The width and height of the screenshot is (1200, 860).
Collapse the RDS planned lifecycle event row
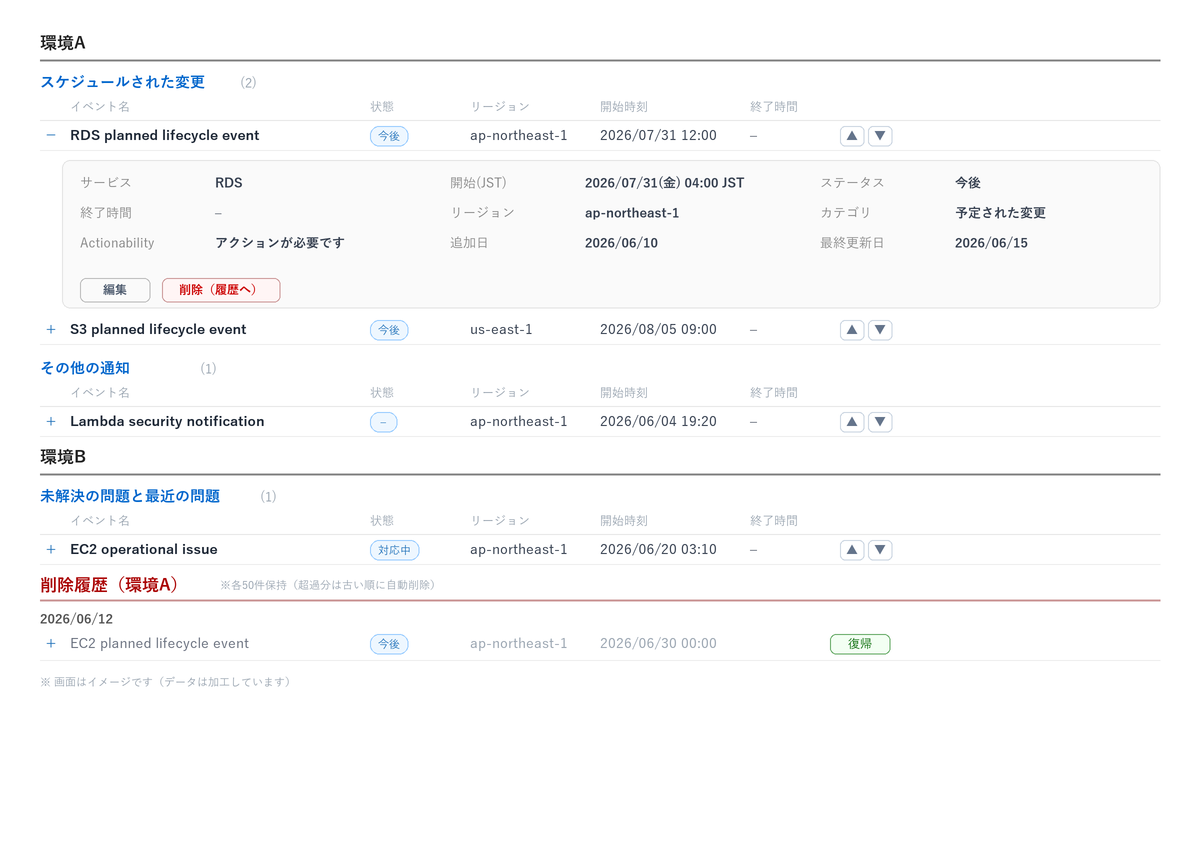coord(51,135)
